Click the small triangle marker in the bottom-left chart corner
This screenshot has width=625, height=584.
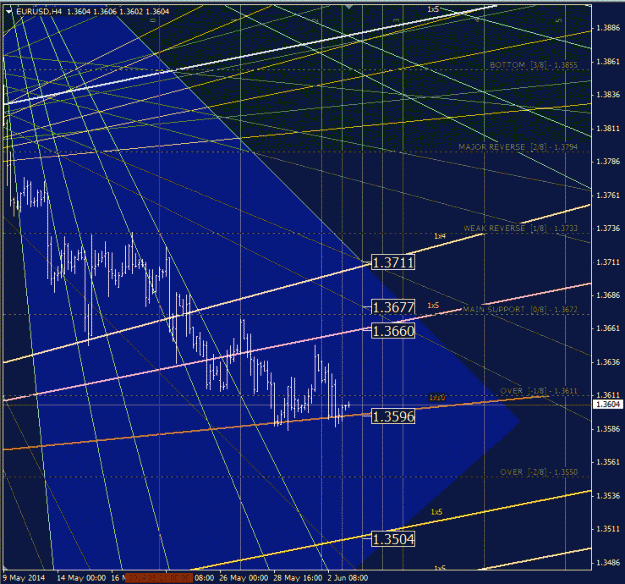click(x=5, y=567)
